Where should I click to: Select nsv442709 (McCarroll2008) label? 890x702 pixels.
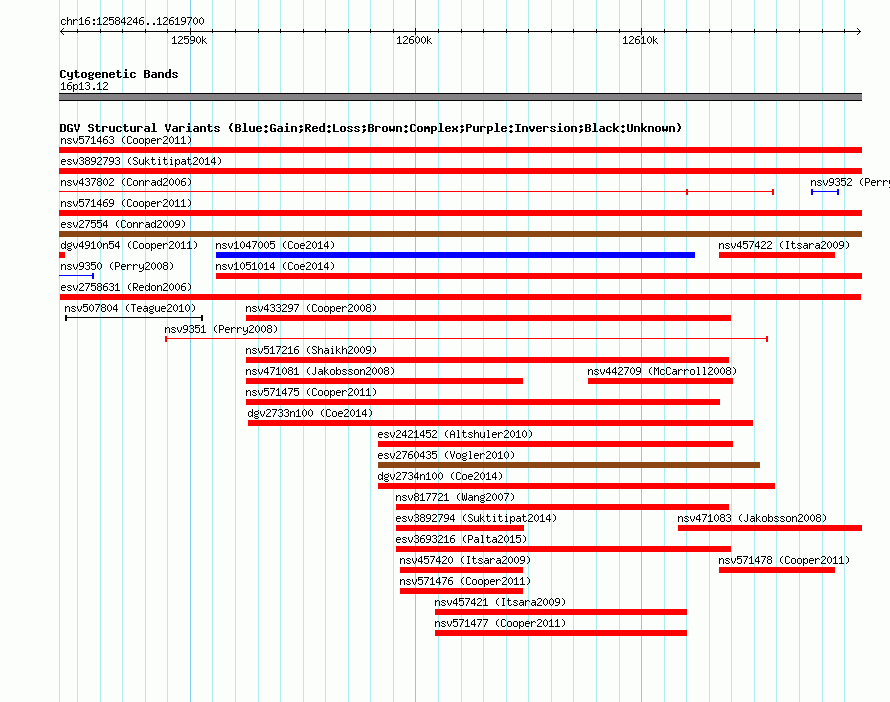pos(662,371)
